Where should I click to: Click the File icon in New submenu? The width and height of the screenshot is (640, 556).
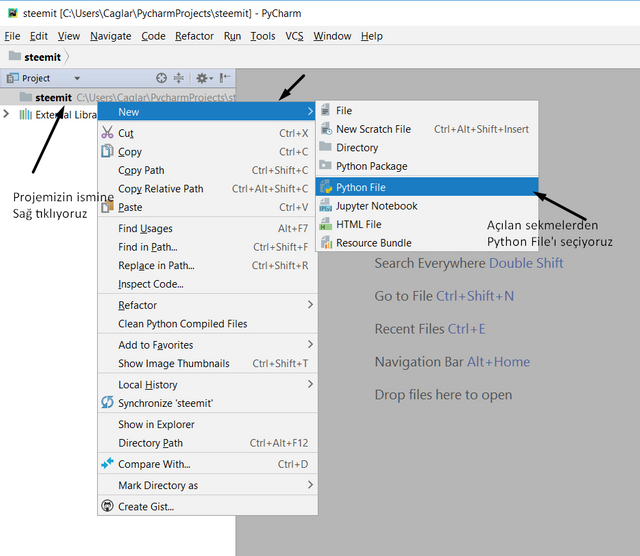click(x=325, y=110)
